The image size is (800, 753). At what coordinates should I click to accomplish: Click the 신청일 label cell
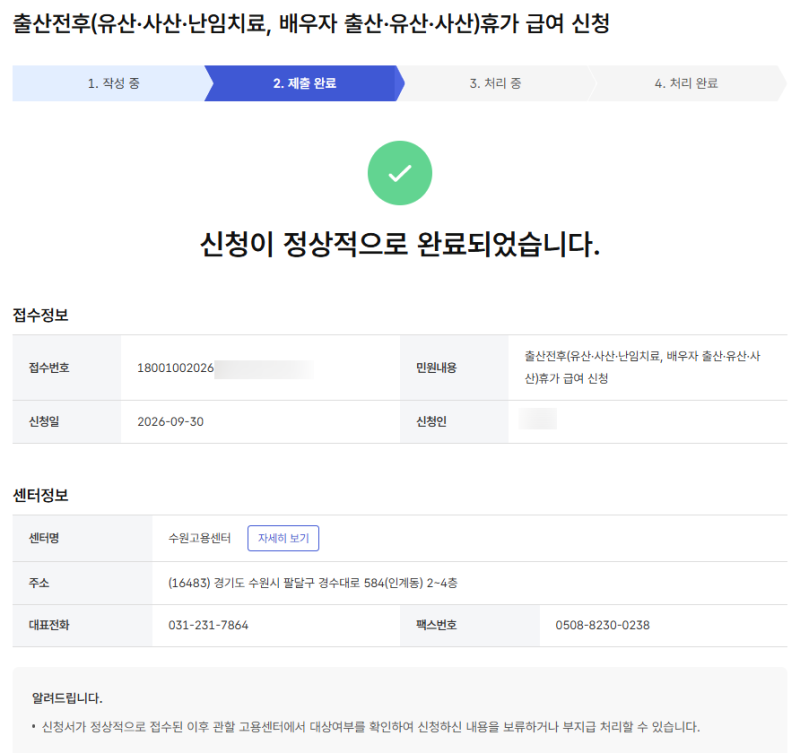pyautogui.click(x=67, y=422)
